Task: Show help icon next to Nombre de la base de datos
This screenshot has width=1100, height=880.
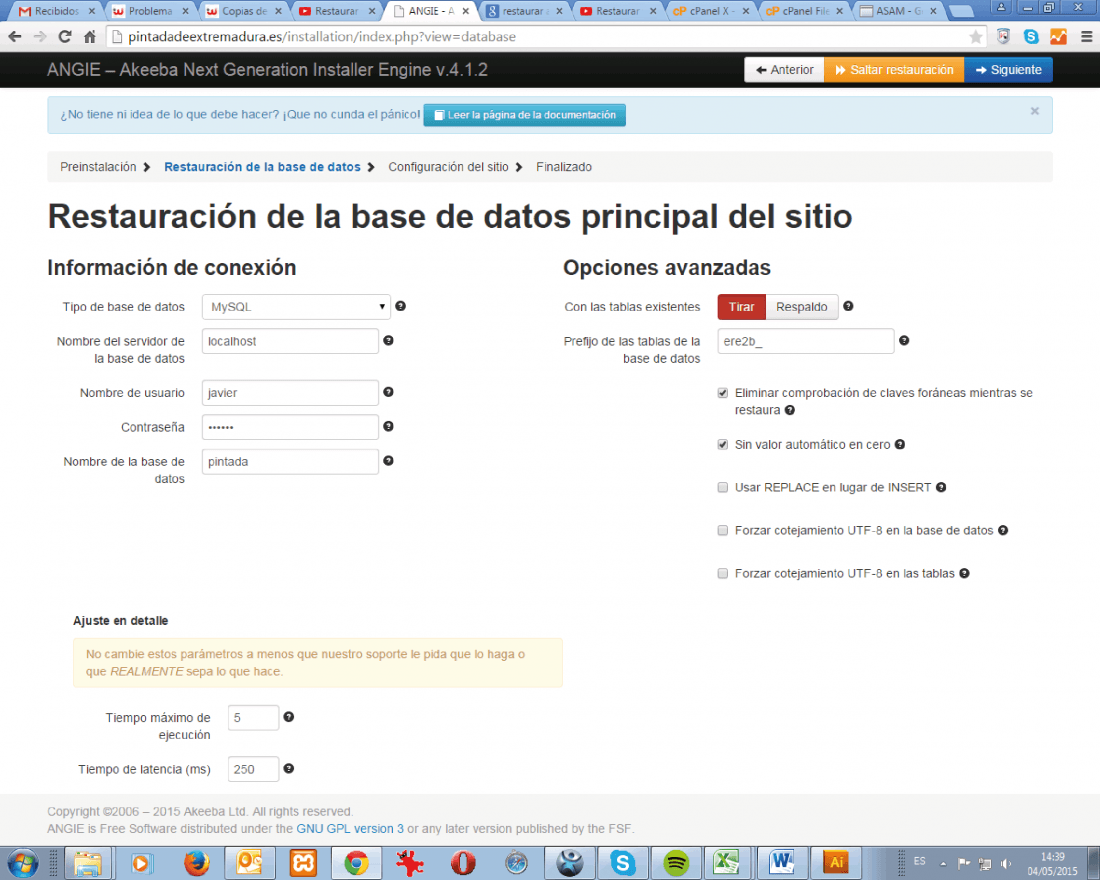Action: [389, 460]
